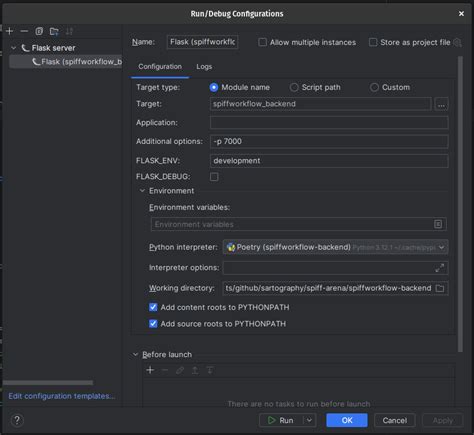This screenshot has width=474, height=435.
Task: Edit environment variables in dialog
Action: pyautogui.click(x=438, y=224)
